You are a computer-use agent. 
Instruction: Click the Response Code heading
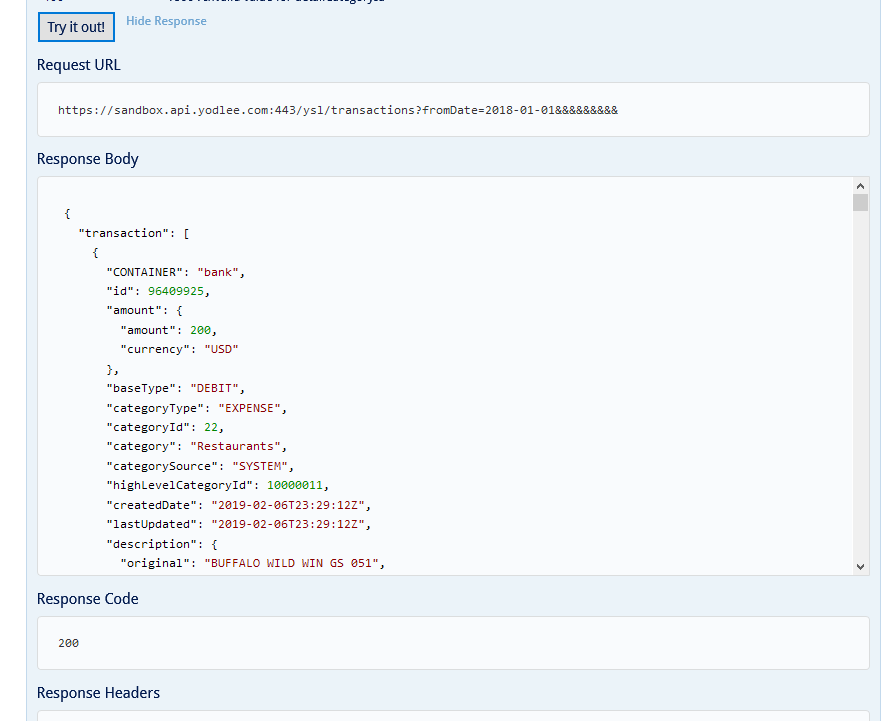point(88,599)
